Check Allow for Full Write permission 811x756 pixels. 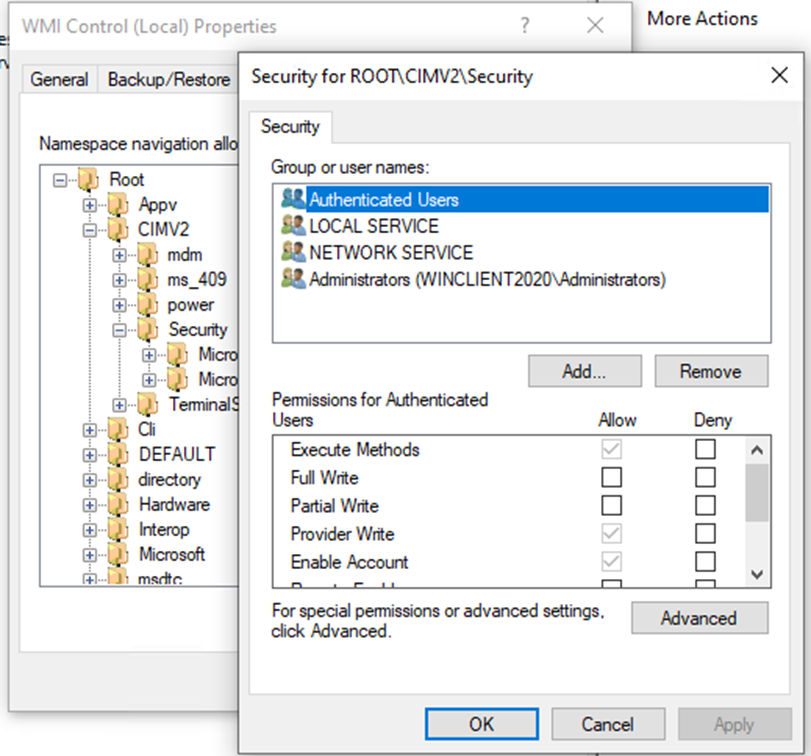coord(611,478)
